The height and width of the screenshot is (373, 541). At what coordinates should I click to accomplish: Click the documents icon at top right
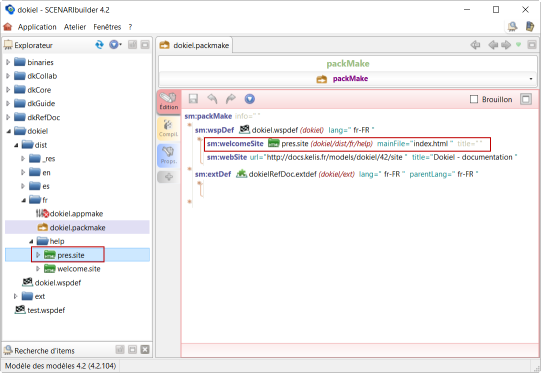530,26
